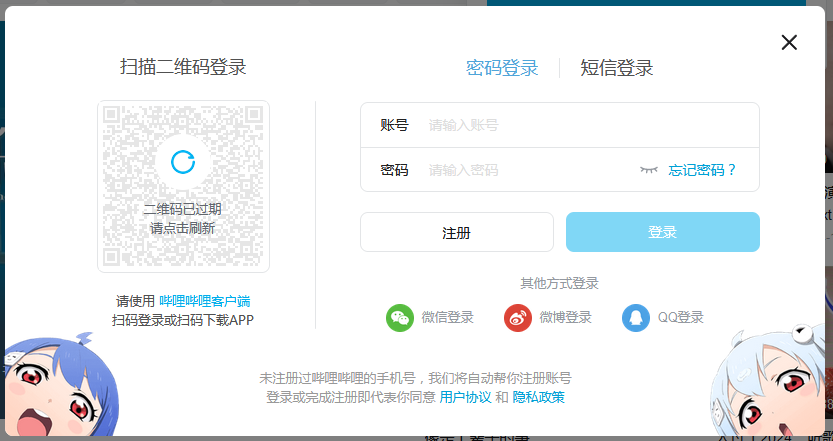The width and height of the screenshot is (833, 441).
Task: Click the Weibo login icon
Action: point(517,318)
